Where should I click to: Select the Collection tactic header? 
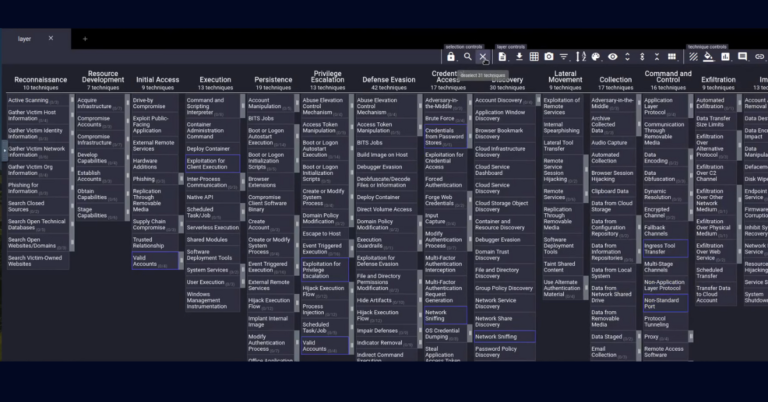[616, 80]
